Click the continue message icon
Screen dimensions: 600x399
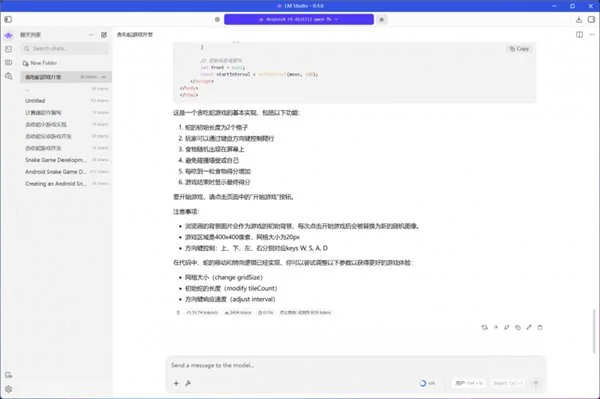click(496, 327)
